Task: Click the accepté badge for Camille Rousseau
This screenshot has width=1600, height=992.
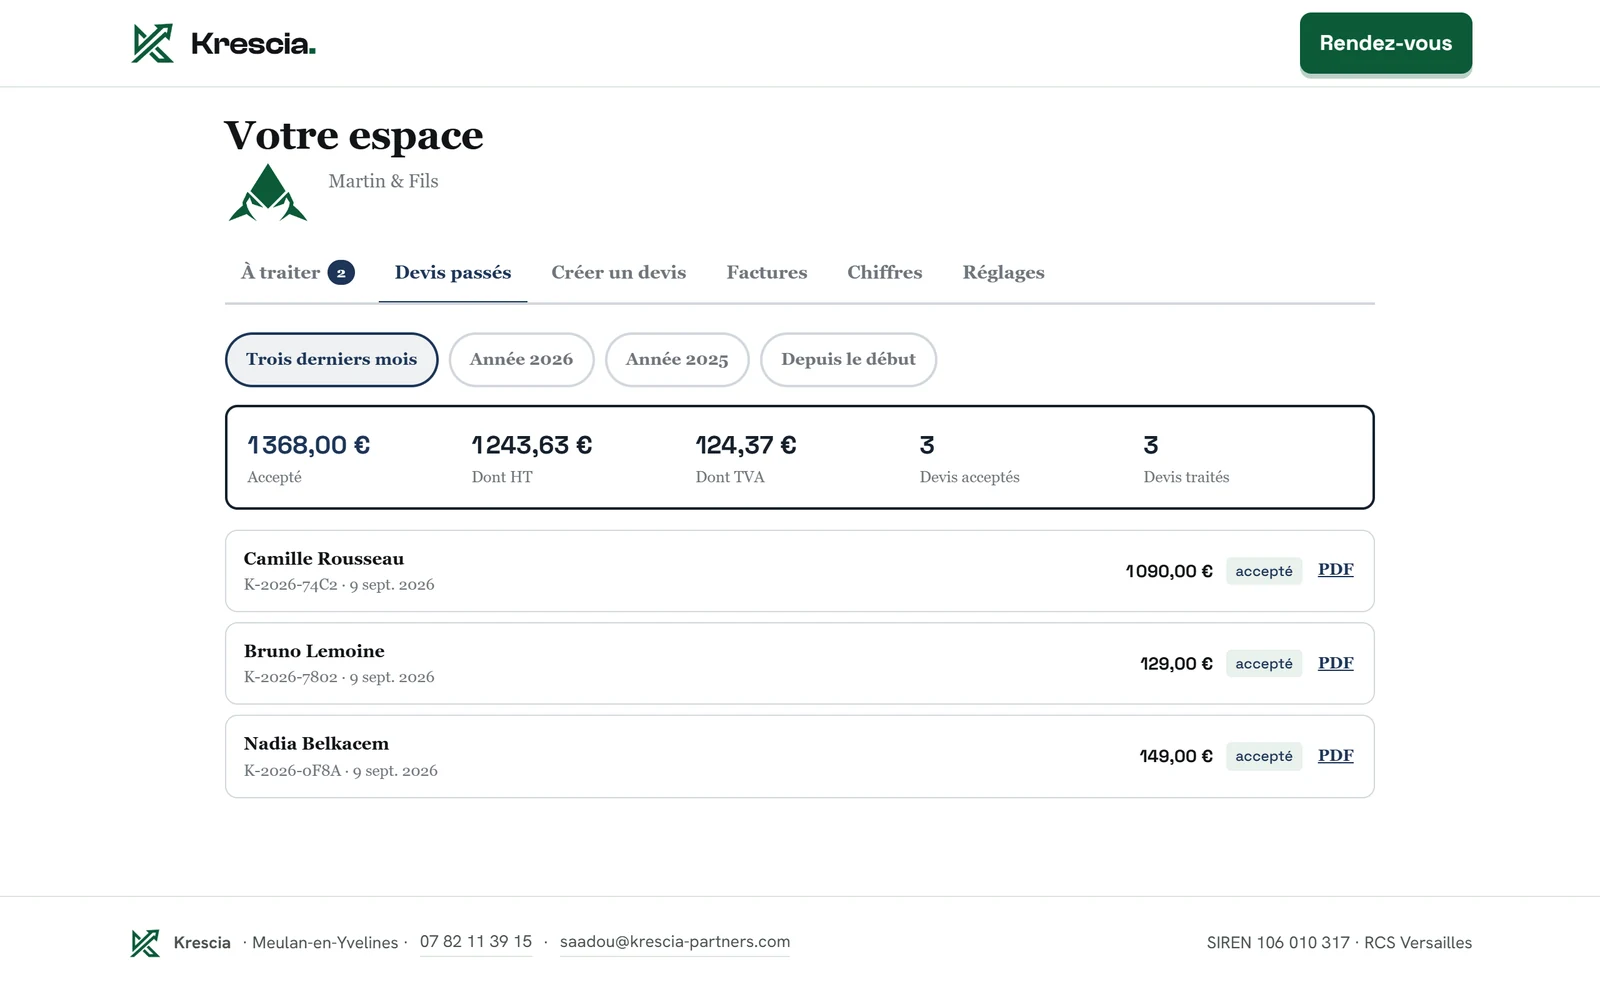Action: (x=1264, y=571)
